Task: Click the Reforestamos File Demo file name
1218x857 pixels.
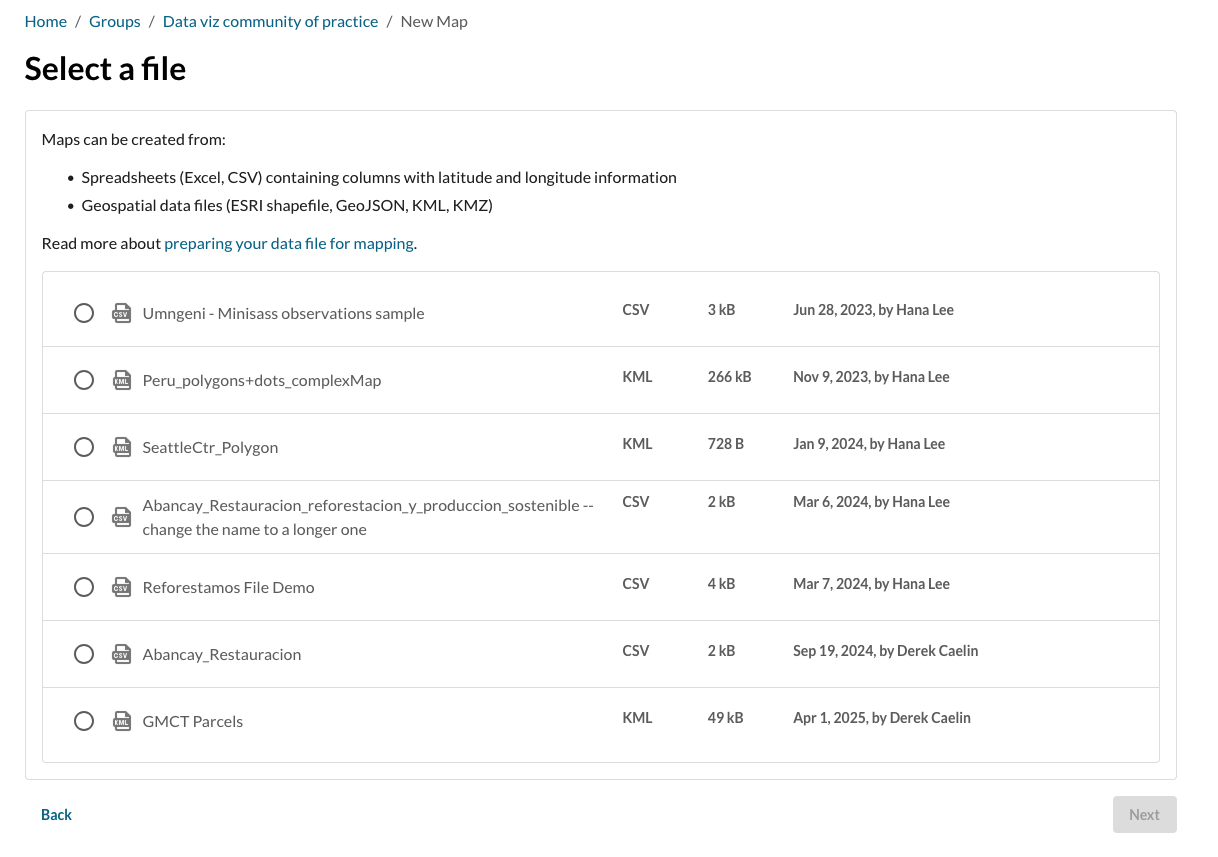Action: (x=229, y=587)
